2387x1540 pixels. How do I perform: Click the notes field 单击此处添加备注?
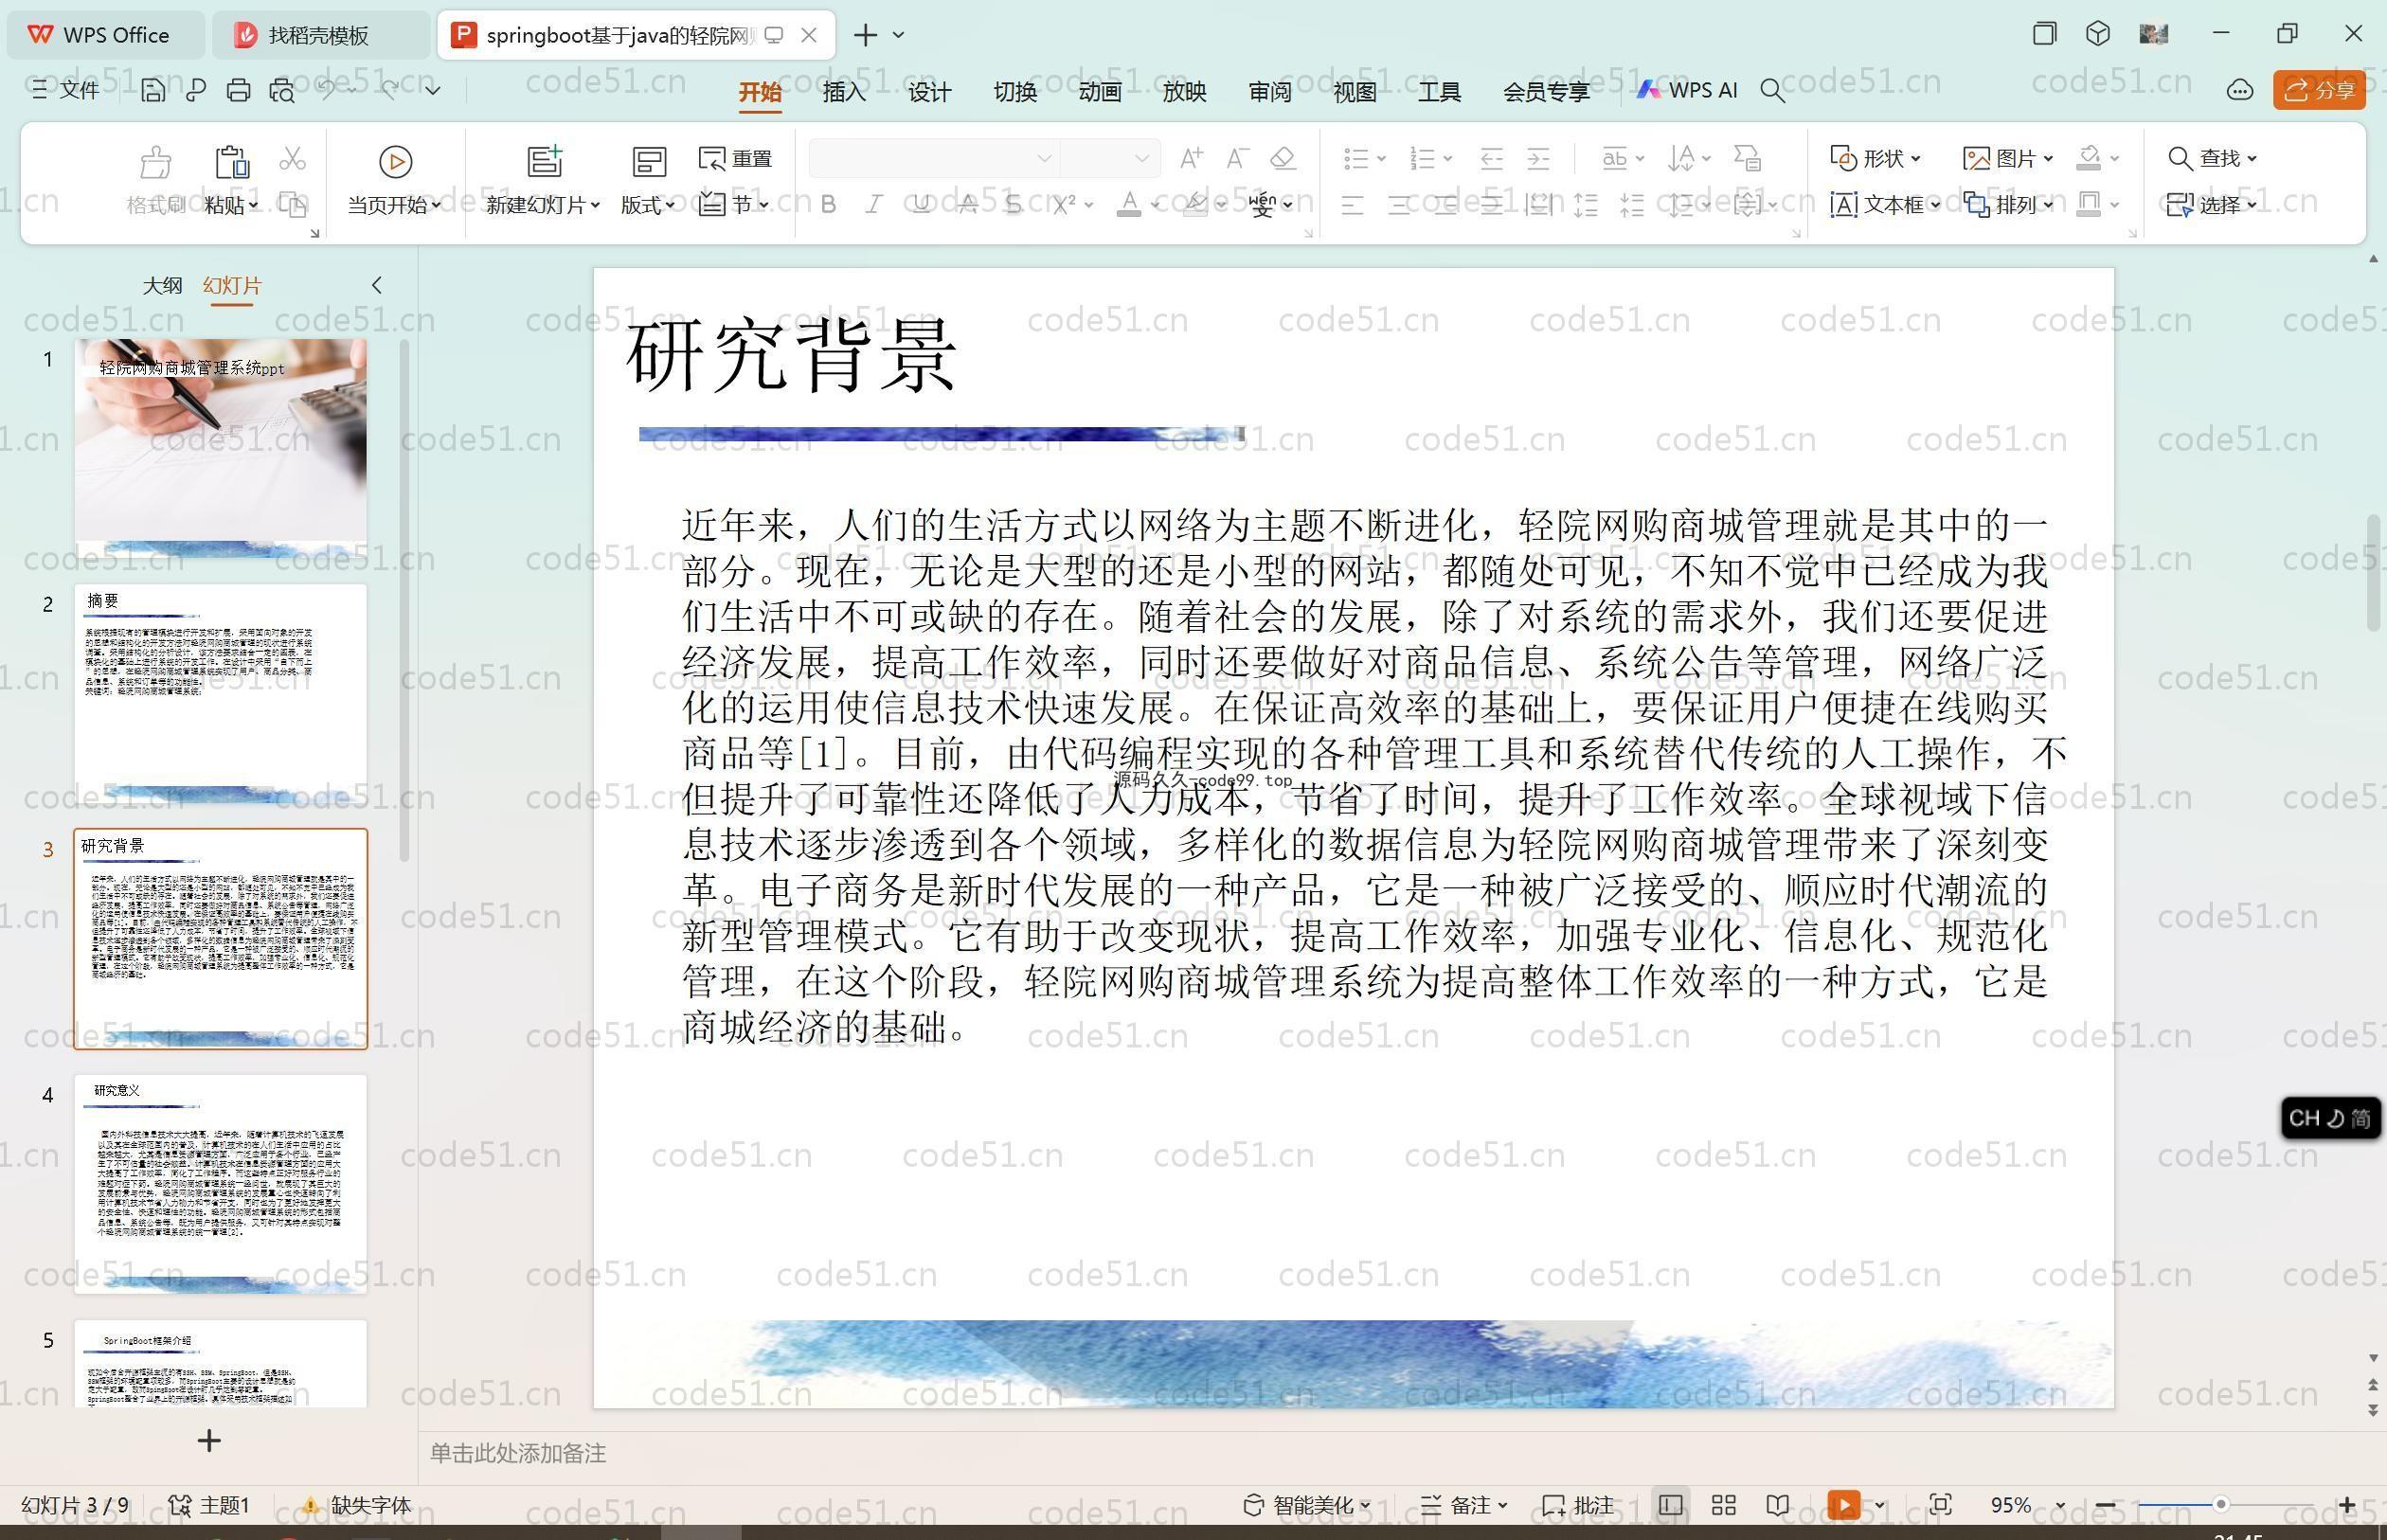coord(518,1453)
